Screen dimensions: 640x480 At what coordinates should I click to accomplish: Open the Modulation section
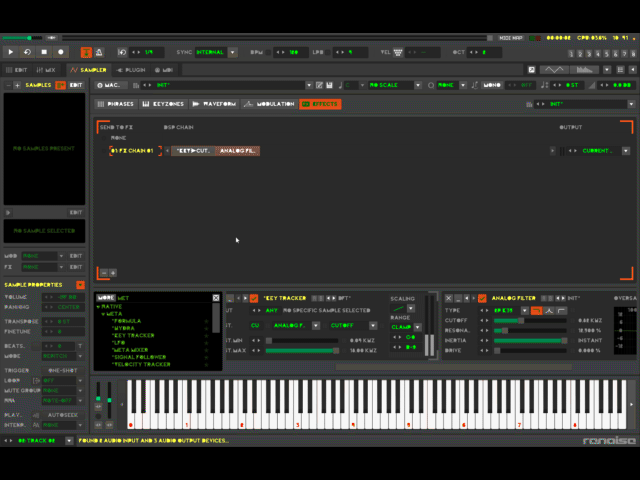click(x=269, y=104)
